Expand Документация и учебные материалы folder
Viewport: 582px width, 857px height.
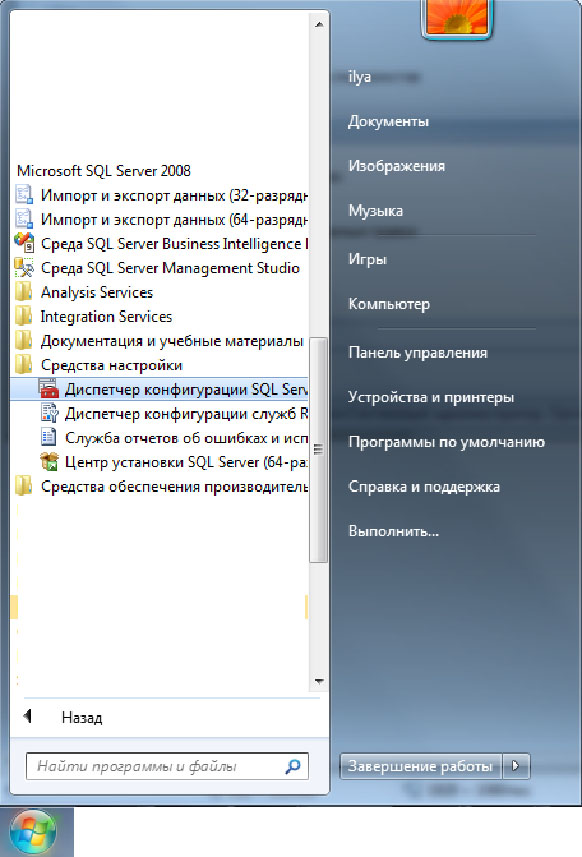(159, 341)
